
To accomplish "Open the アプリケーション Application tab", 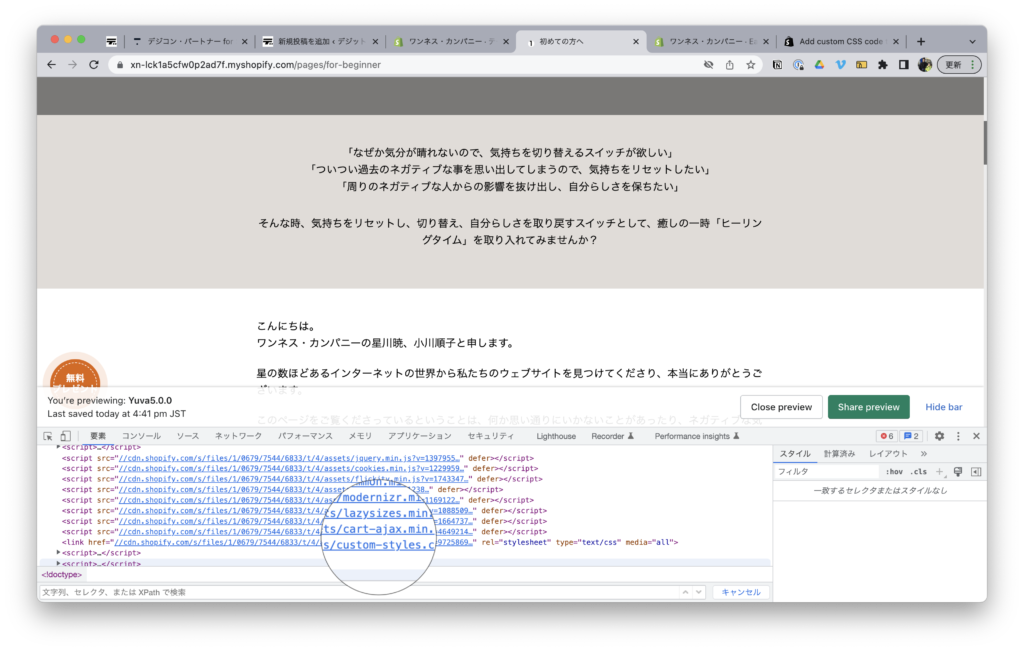I will click(x=420, y=436).
